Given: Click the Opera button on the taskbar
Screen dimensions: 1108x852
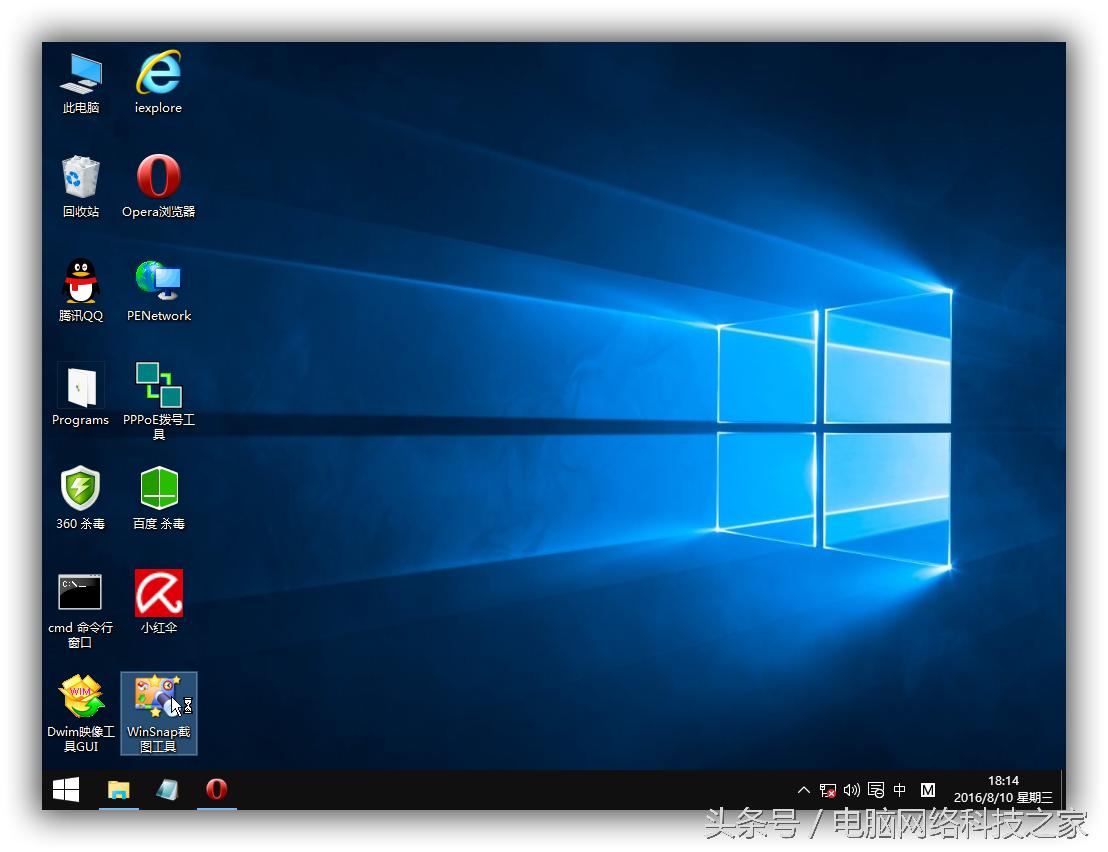Looking at the screenshot, I should (216, 790).
